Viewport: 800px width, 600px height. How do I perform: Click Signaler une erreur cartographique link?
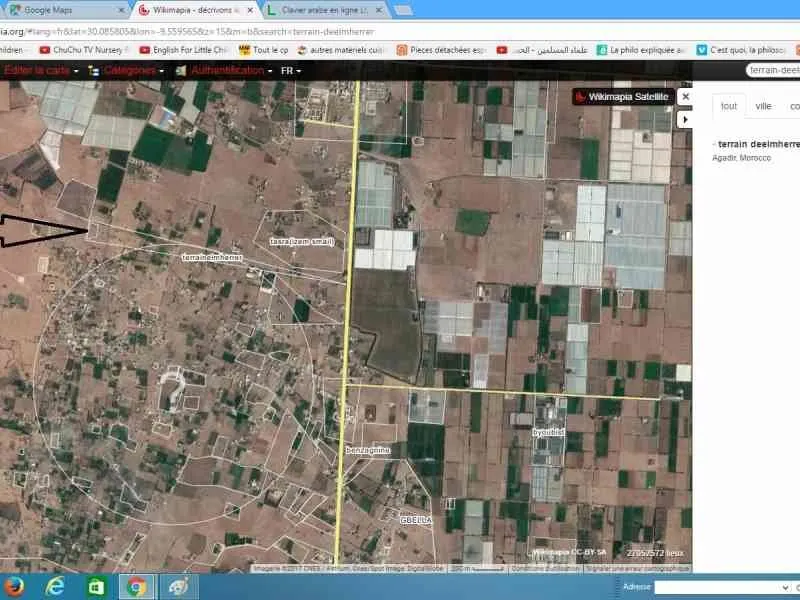[637, 568]
